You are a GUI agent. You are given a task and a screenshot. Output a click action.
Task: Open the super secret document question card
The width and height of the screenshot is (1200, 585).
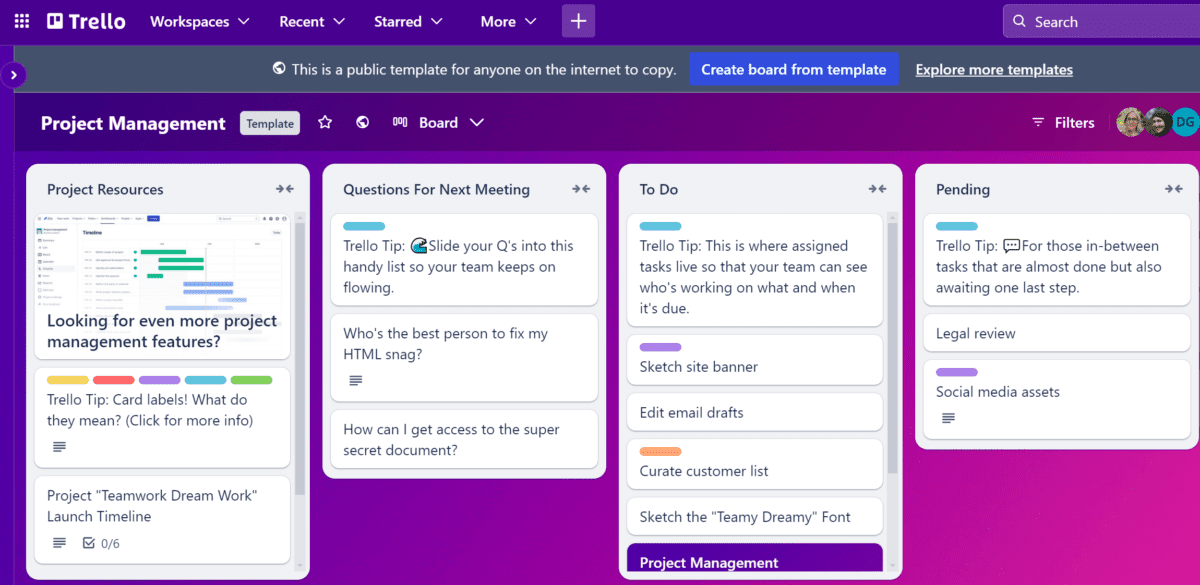point(464,439)
